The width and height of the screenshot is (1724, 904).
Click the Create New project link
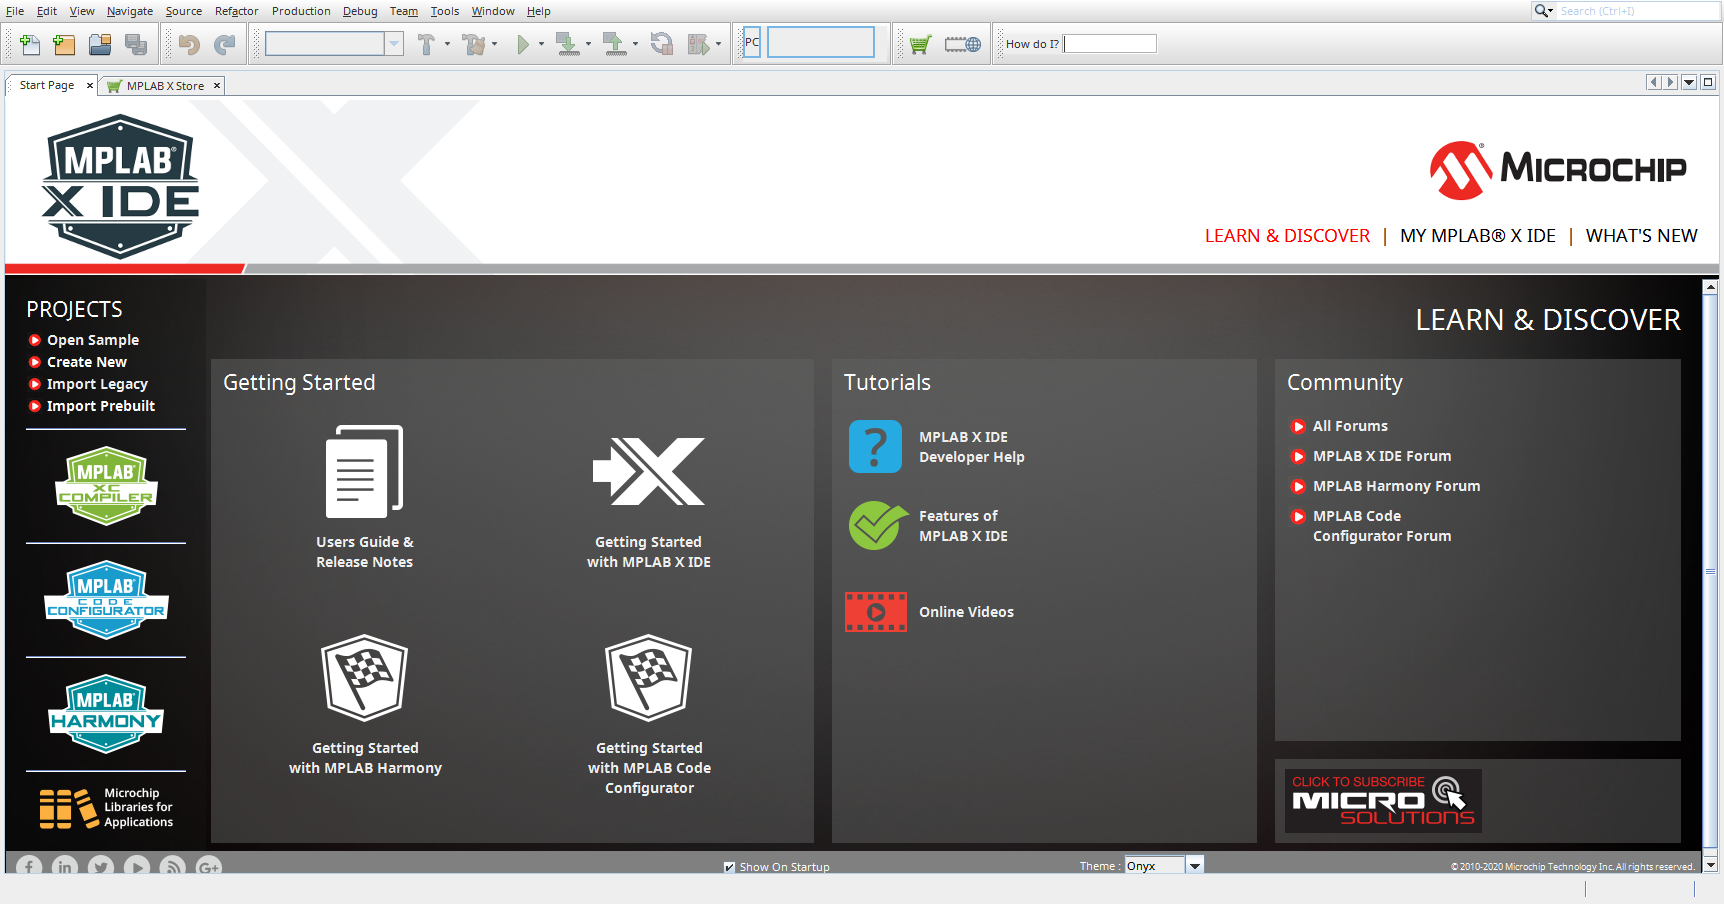pos(87,362)
